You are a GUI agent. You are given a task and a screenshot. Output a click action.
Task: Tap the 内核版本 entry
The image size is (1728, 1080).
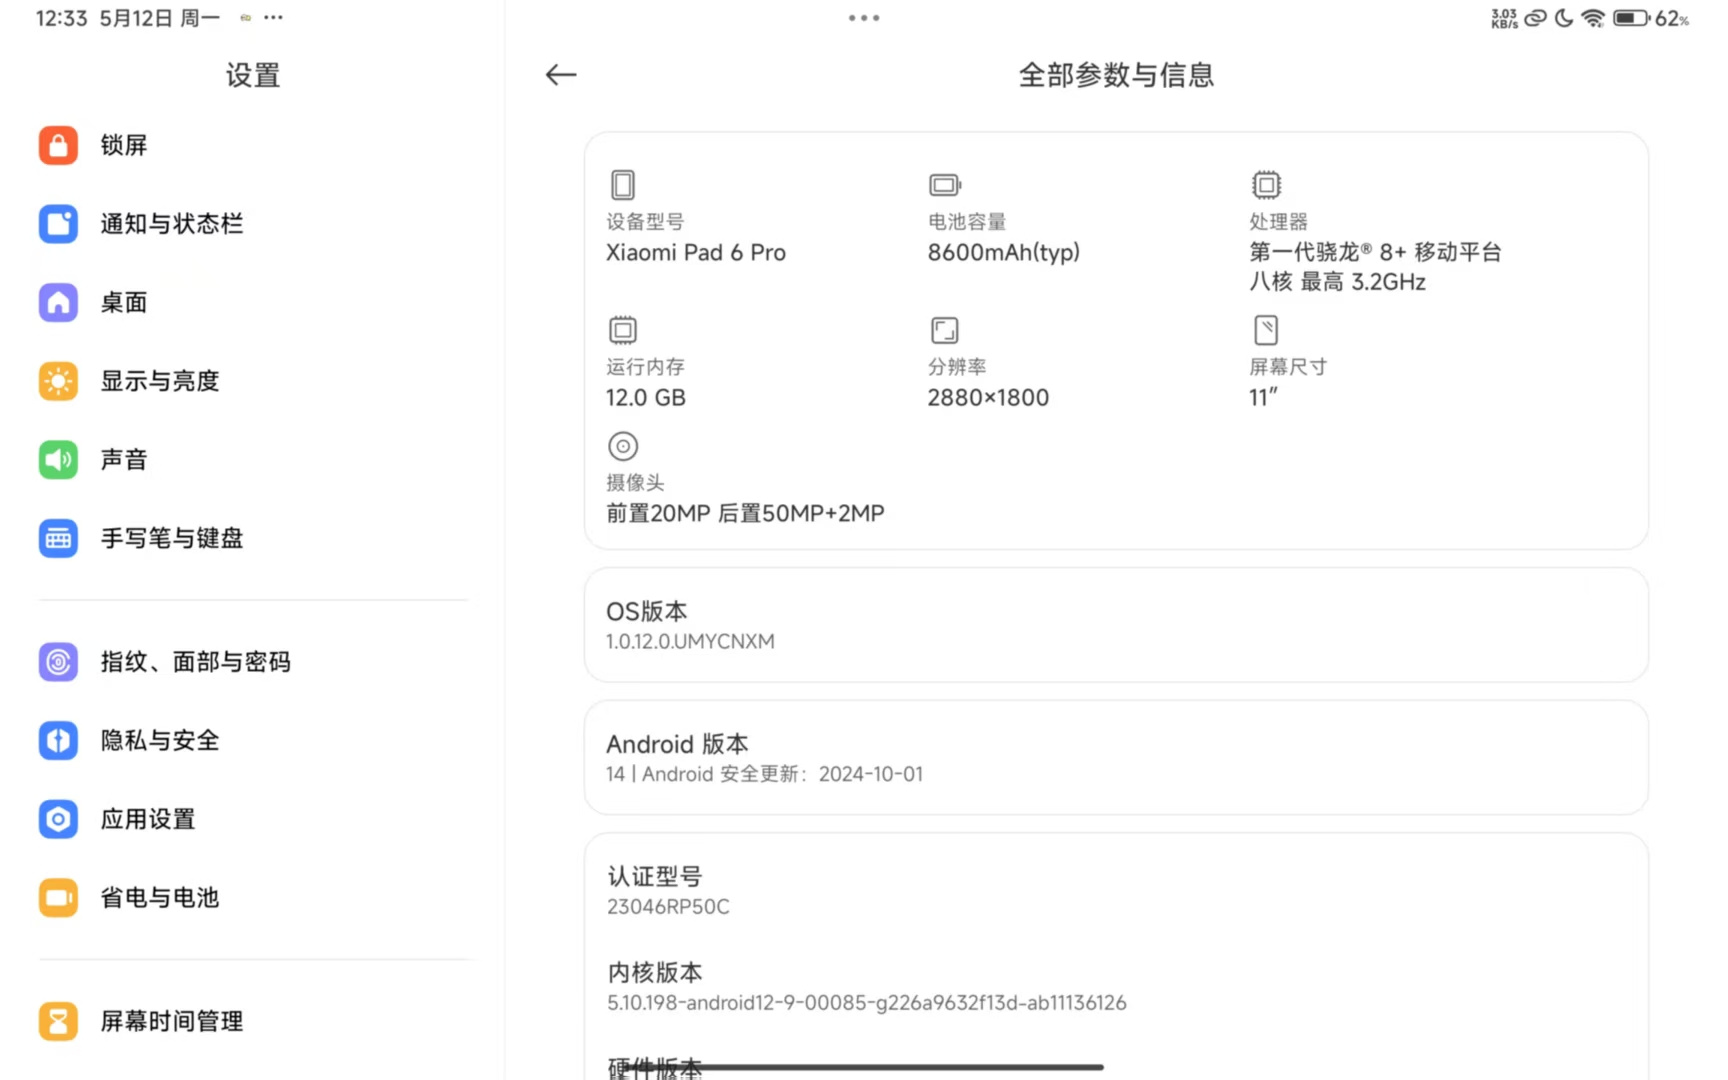click(1116, 986)
